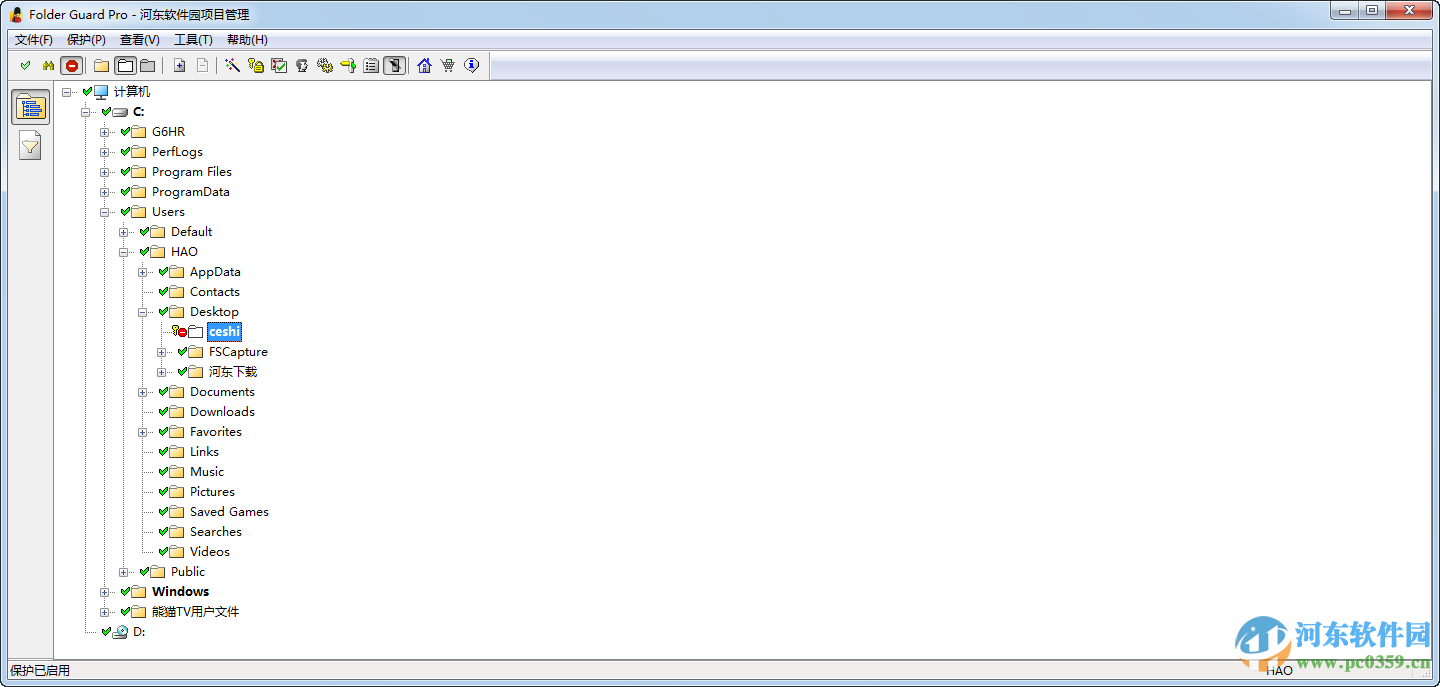Click the yellow folder toolbar icon
Viewport: 1440px width, 687px height.
tap(102, 66)
